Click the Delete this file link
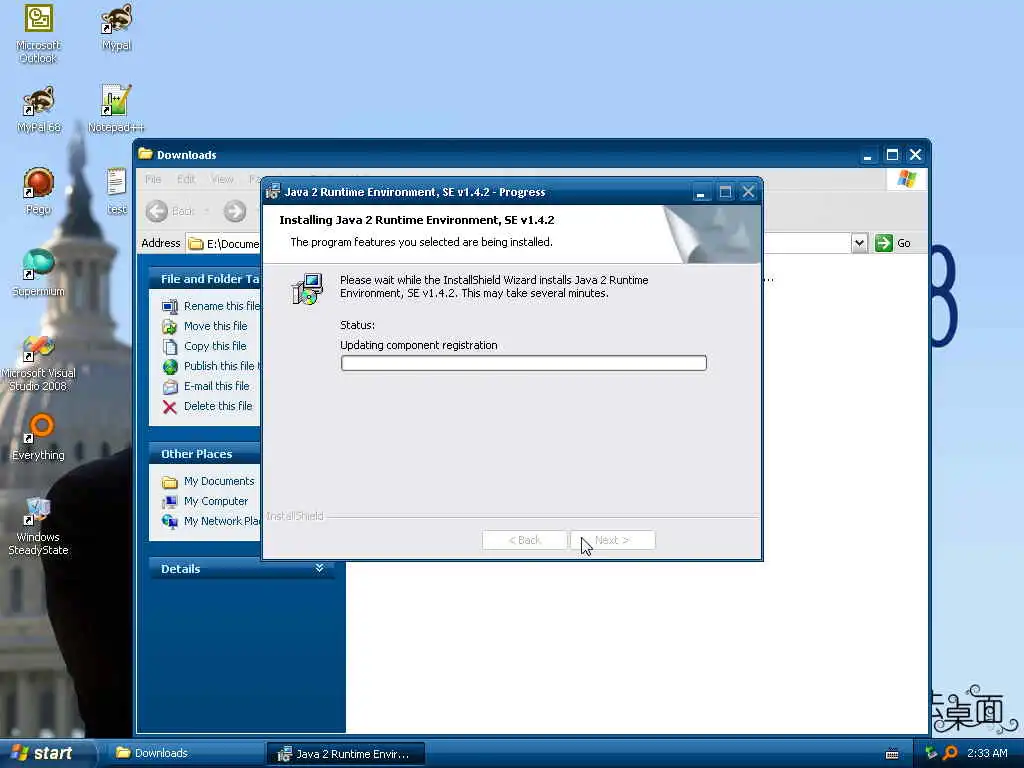 click(217, 406)
